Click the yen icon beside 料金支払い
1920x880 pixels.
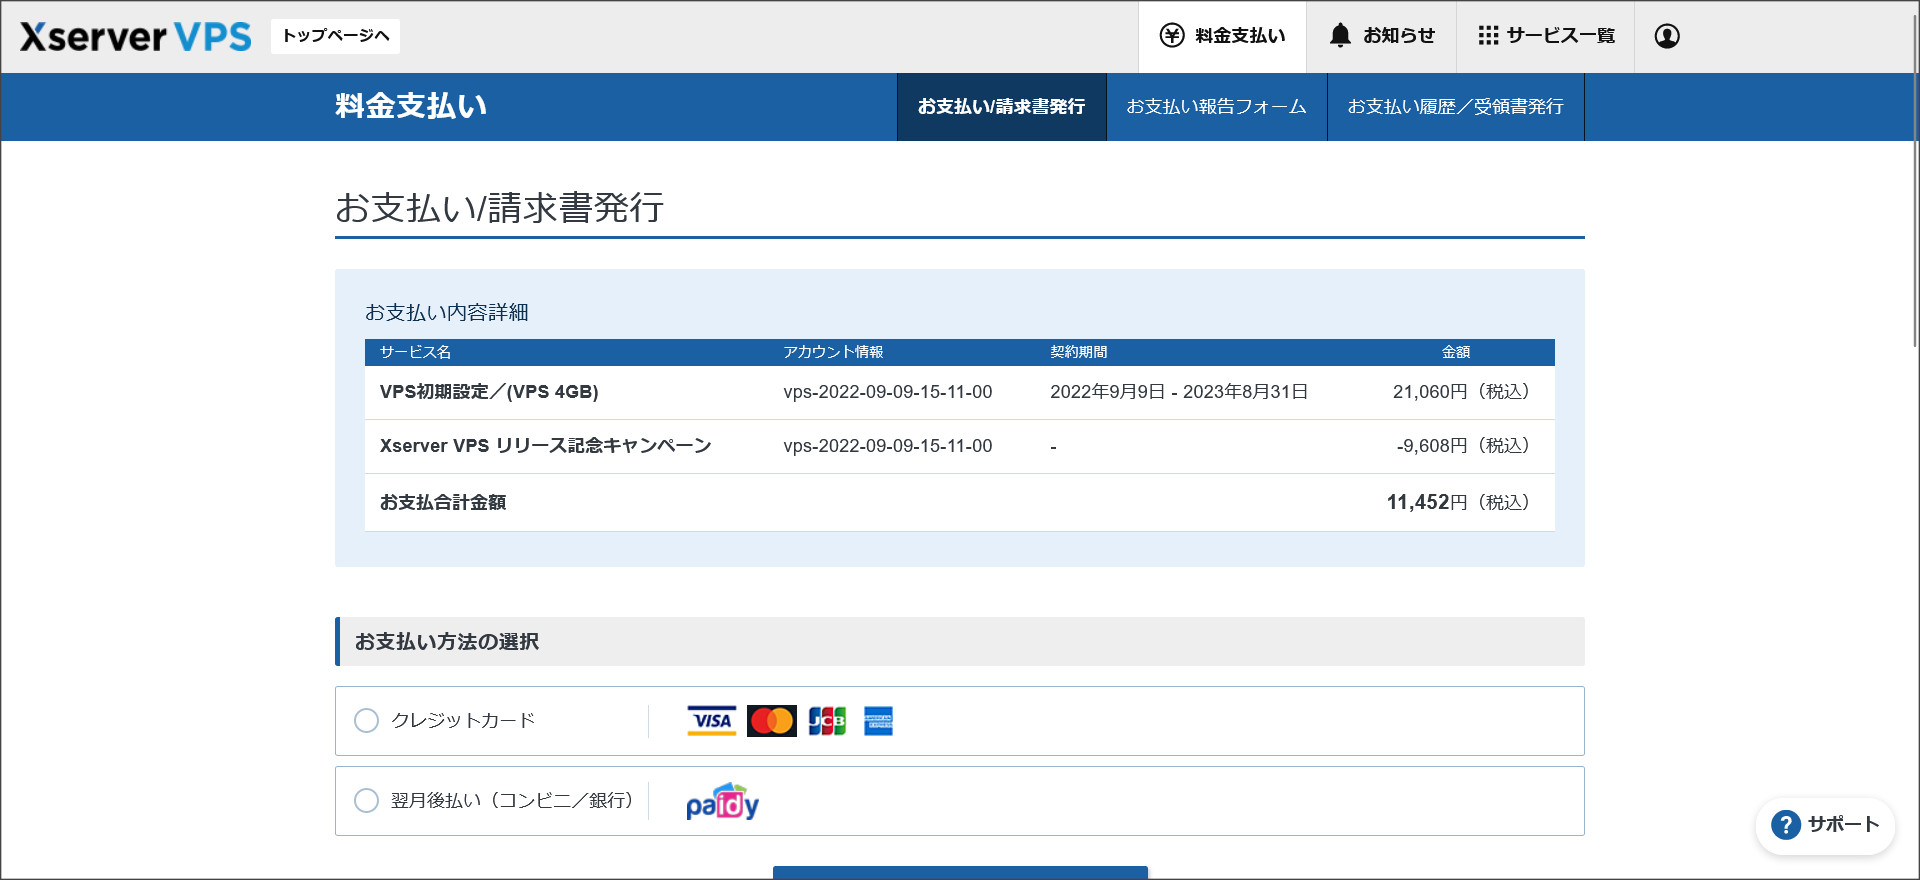coord(1172,36)
